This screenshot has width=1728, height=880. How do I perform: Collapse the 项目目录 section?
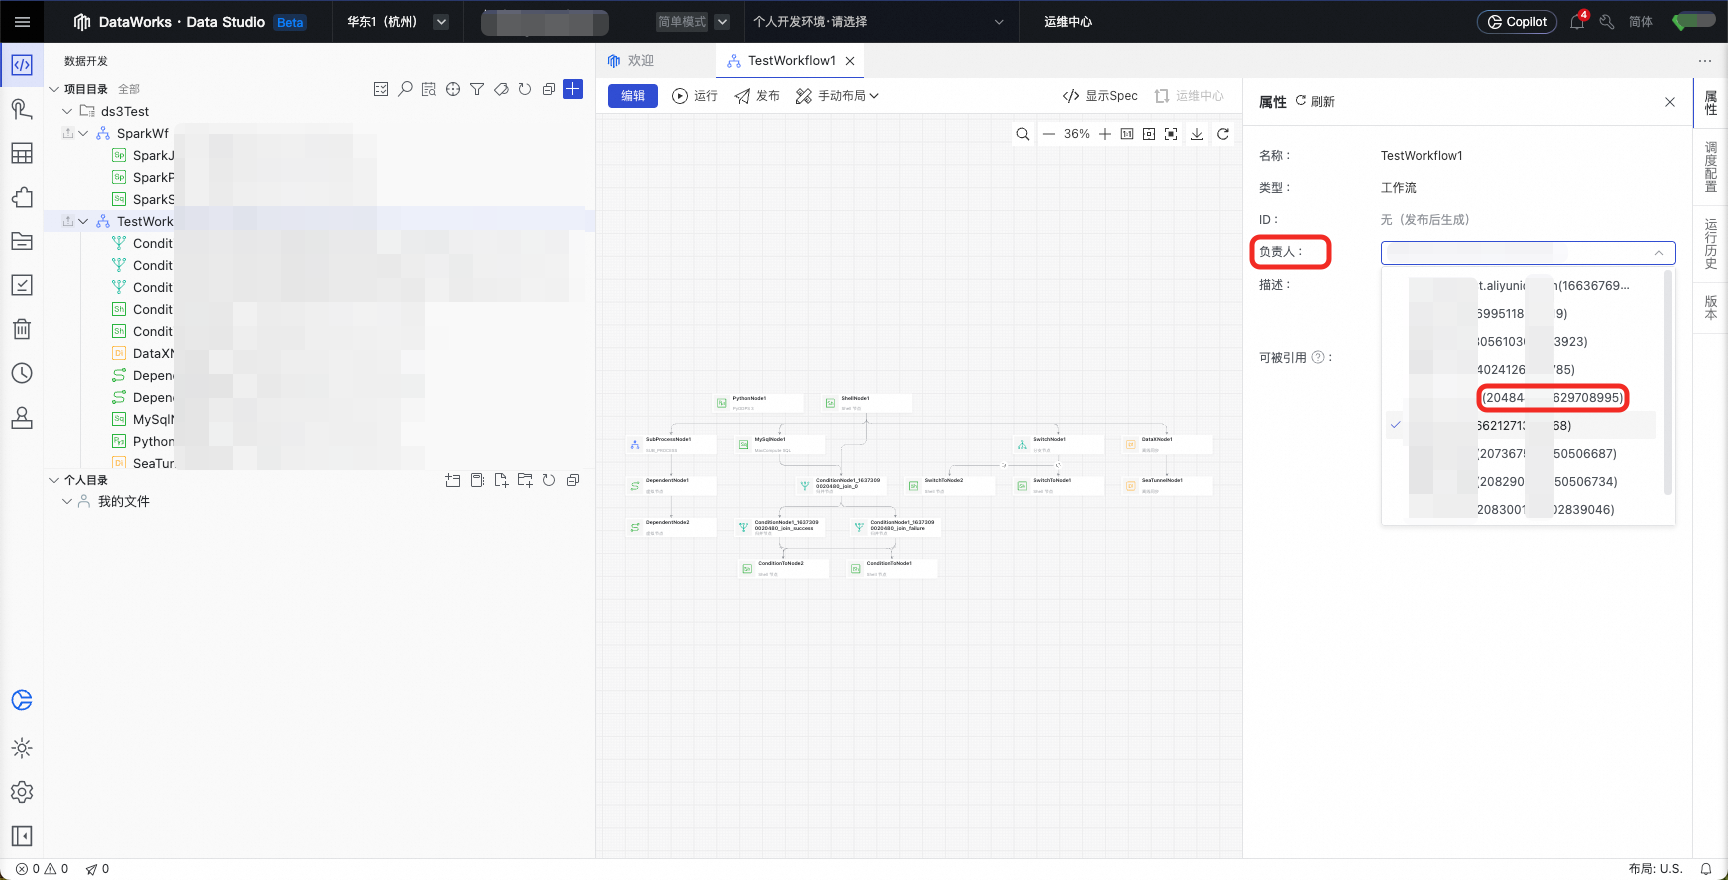54,89
